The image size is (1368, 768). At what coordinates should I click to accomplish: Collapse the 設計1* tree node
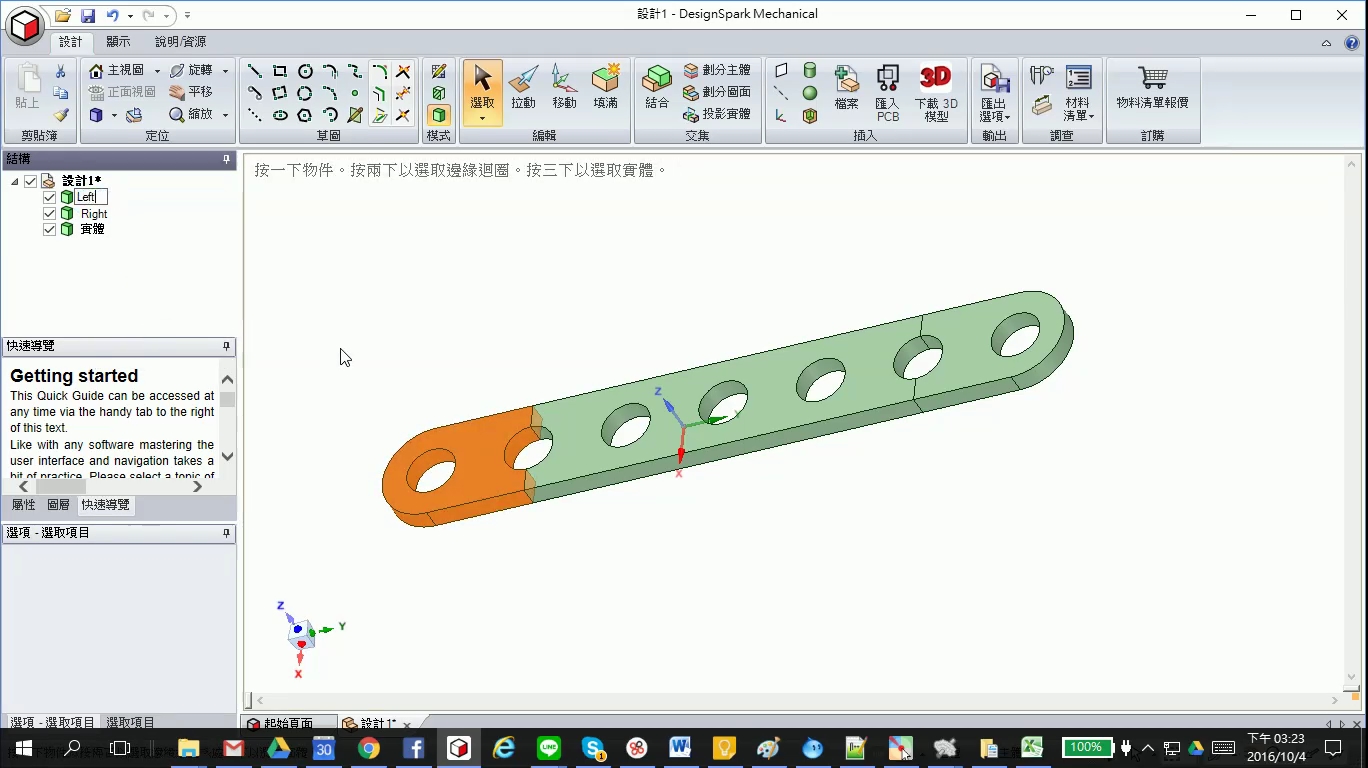pos(15,181)
